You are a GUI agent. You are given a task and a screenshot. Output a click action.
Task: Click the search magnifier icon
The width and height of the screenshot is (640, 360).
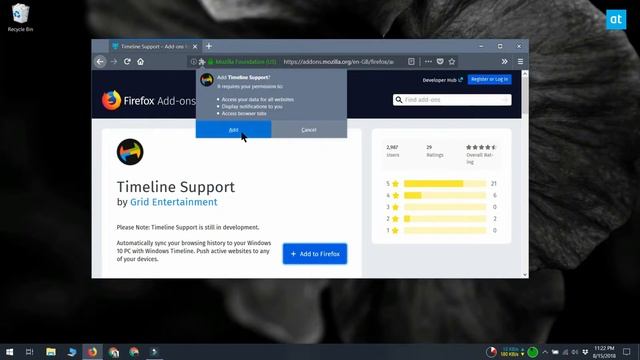pos(399,100)
